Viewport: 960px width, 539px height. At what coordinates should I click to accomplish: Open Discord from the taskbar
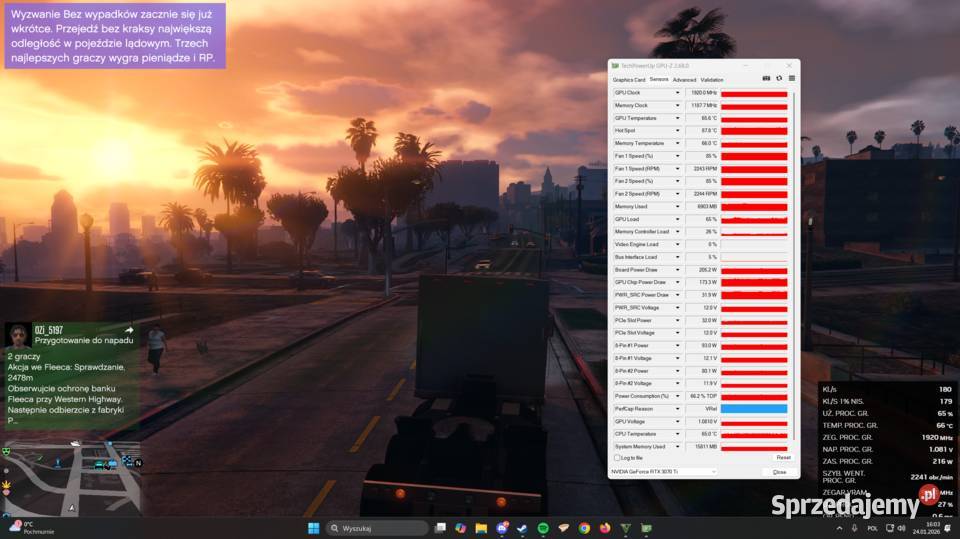pyautogui.click(x=502, y=528)
